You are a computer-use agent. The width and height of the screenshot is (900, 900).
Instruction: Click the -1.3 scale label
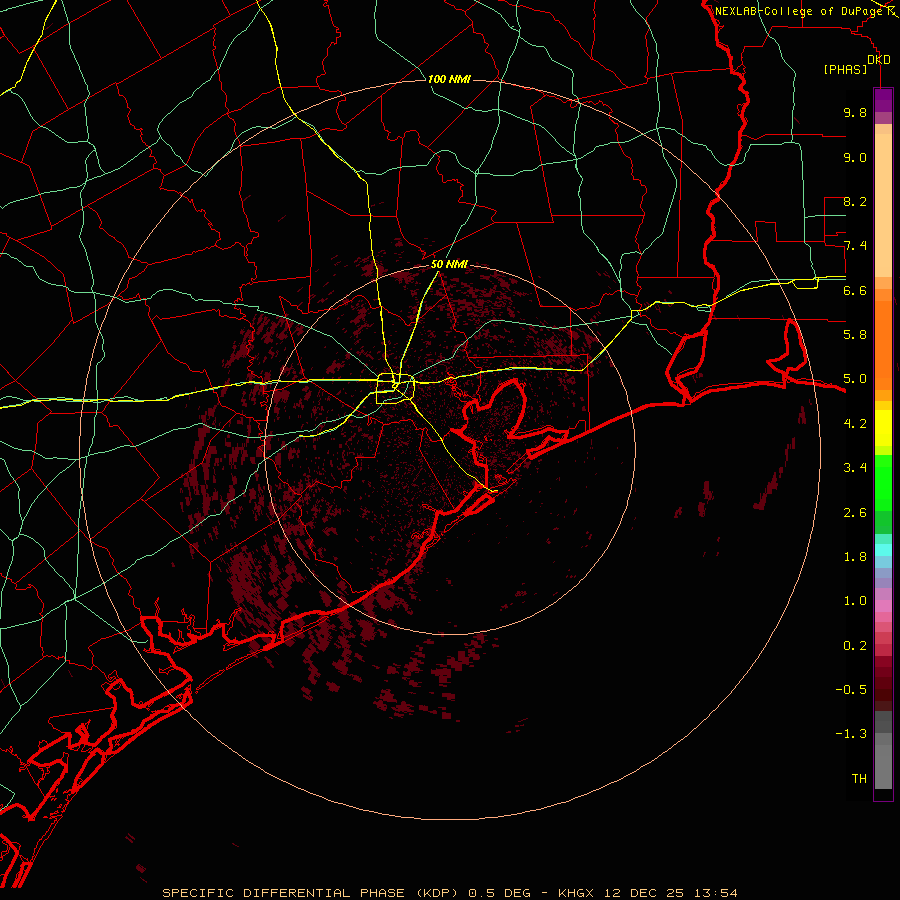click(x=851, y=734)
